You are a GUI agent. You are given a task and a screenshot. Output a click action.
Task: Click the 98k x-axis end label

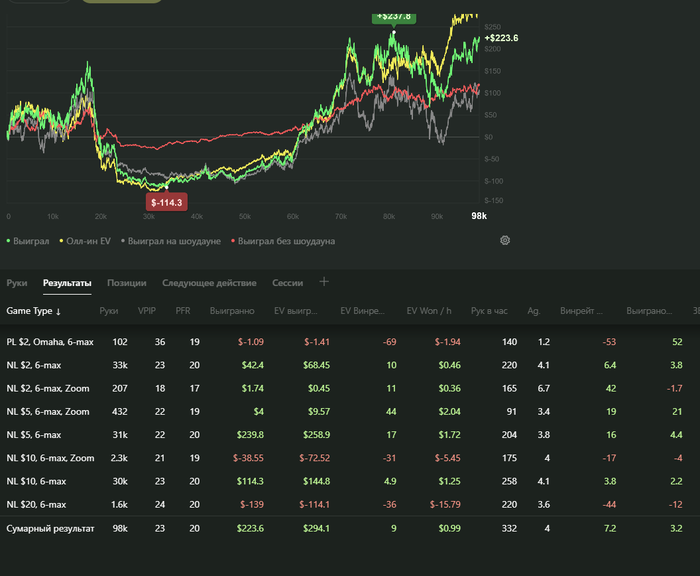(x=479, y=216)
